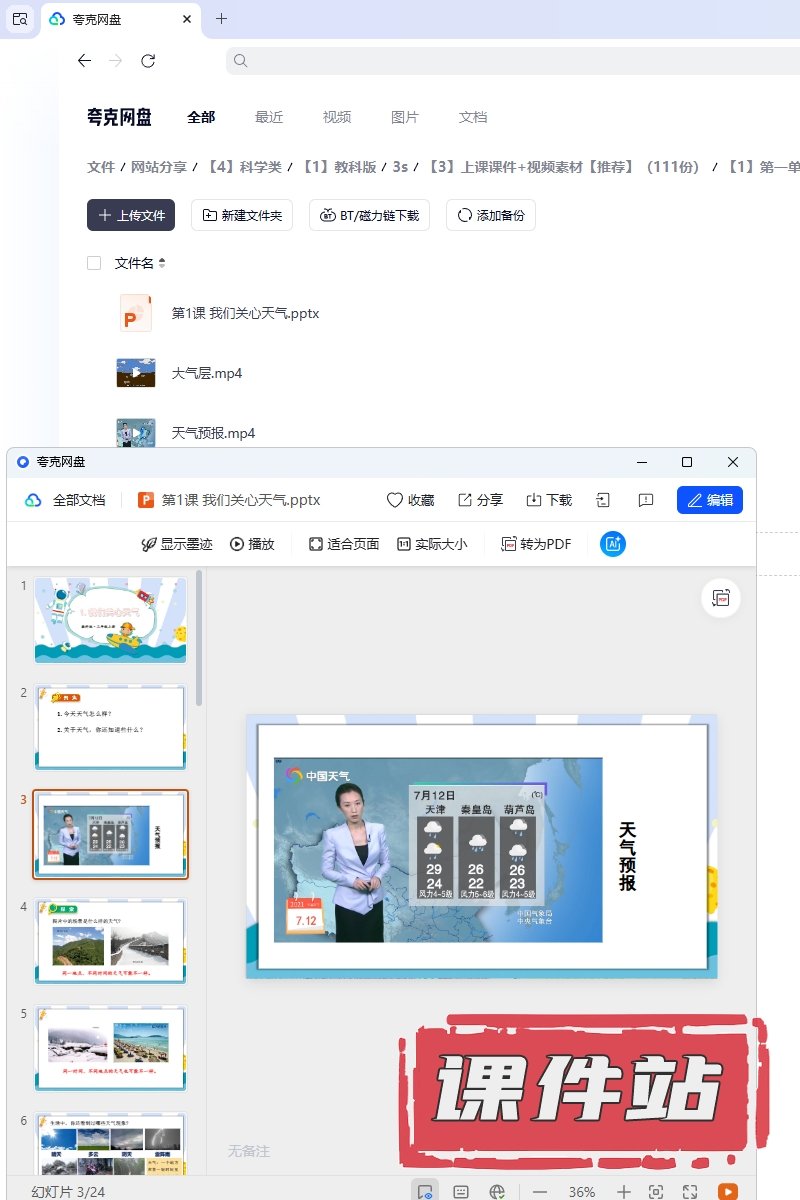This screenshot has width=800, height=1200.
Task: Switch to the 文档 tab
Action: pos(473,117)
